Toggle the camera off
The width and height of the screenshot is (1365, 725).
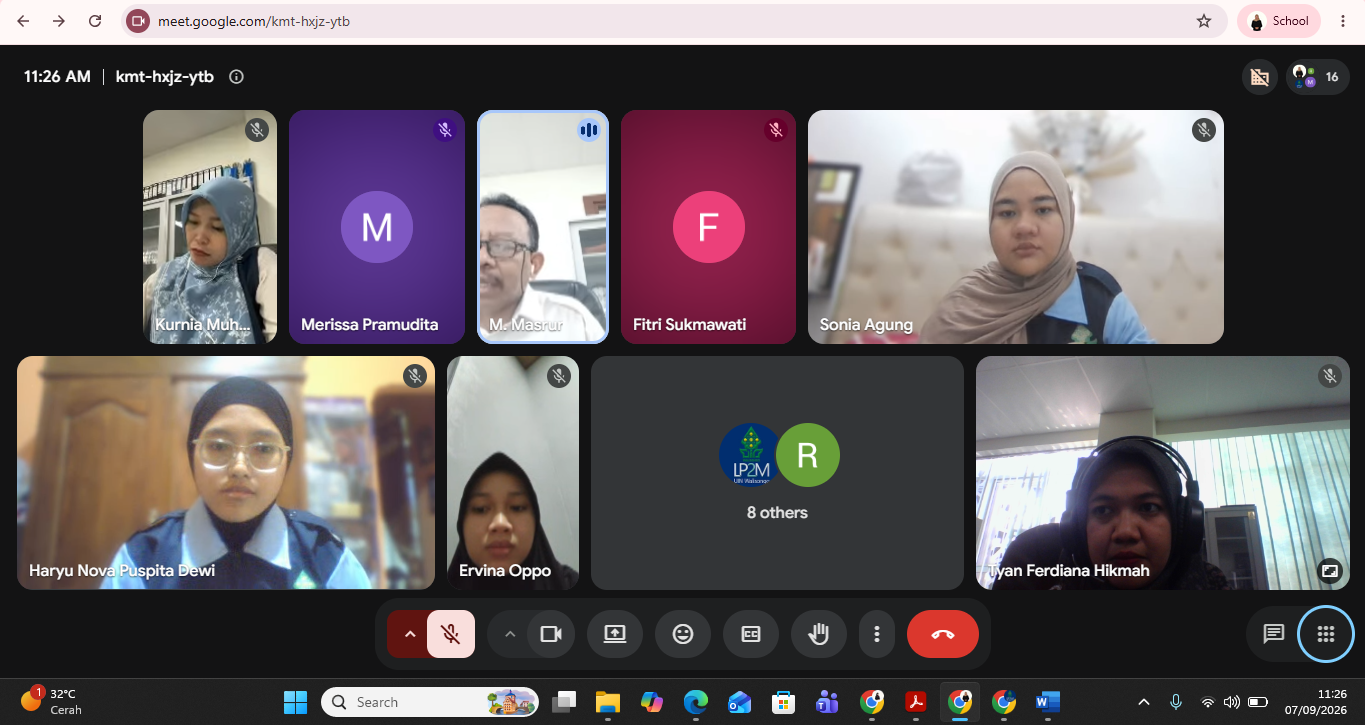(551, 634)
